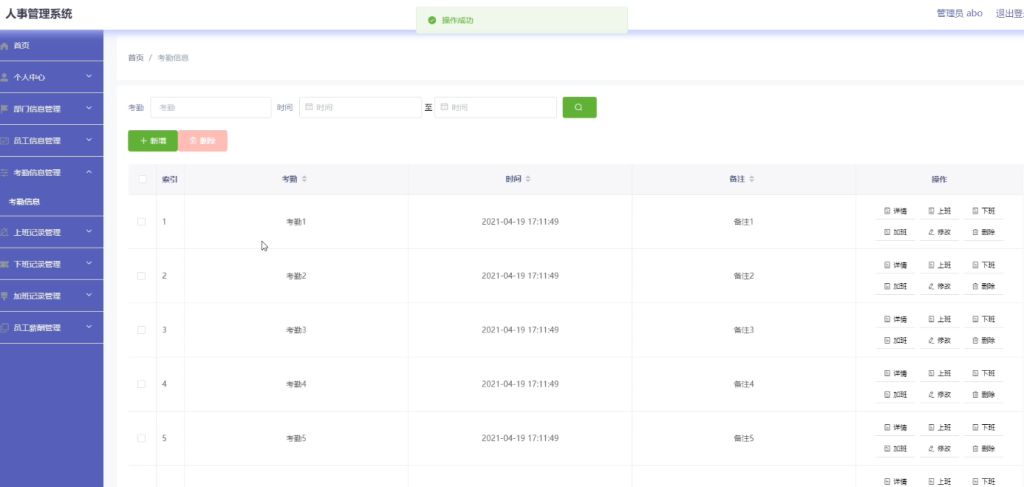Open the 员工薪酬管理 menu
1024x487 pixels.
pyautogui.click(x=52, y=328)
